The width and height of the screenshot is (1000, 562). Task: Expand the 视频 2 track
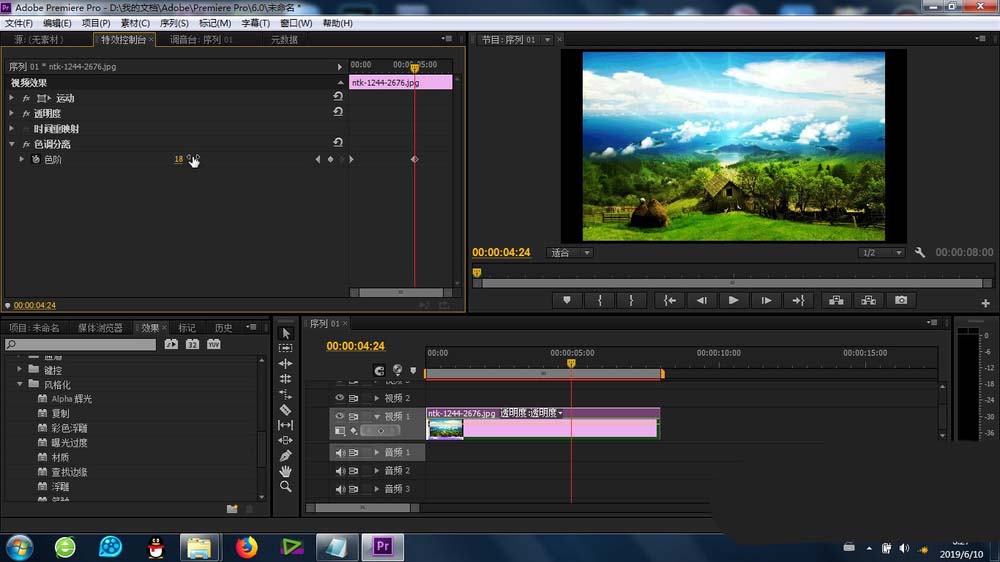(x=376, y=398)
